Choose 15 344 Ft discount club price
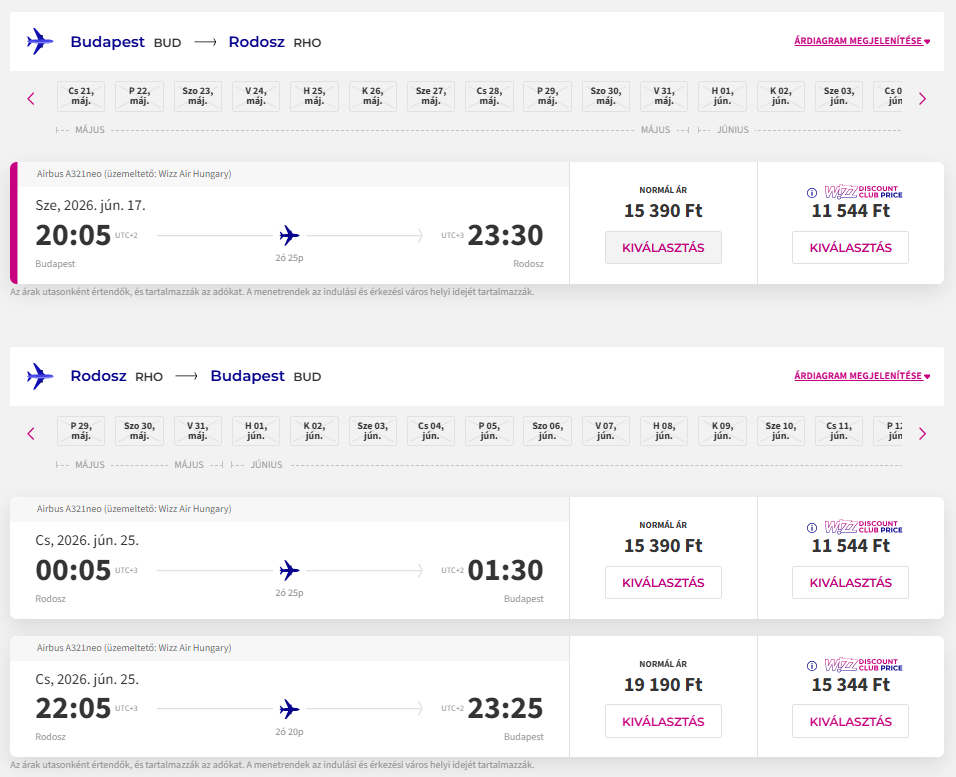 click(850, 721)
